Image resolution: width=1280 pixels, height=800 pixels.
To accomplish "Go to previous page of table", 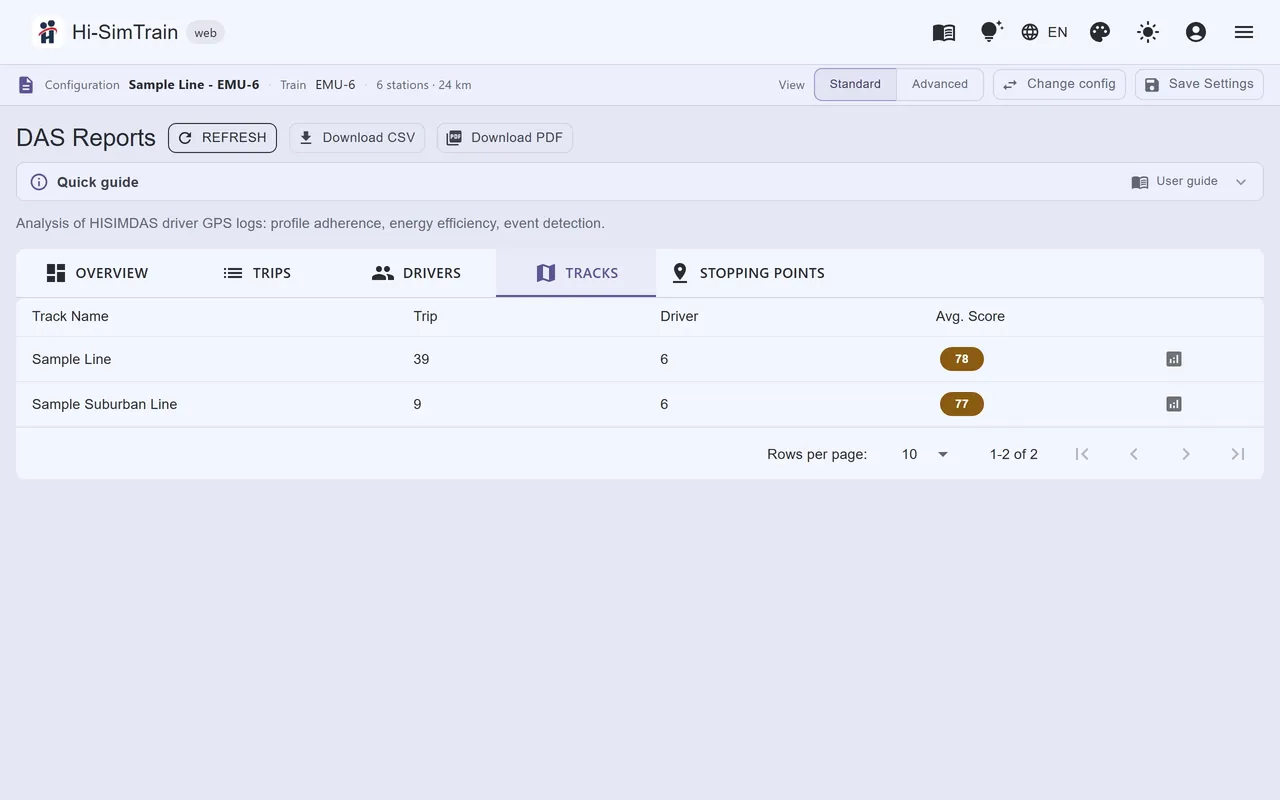I will pos(1134,454).
